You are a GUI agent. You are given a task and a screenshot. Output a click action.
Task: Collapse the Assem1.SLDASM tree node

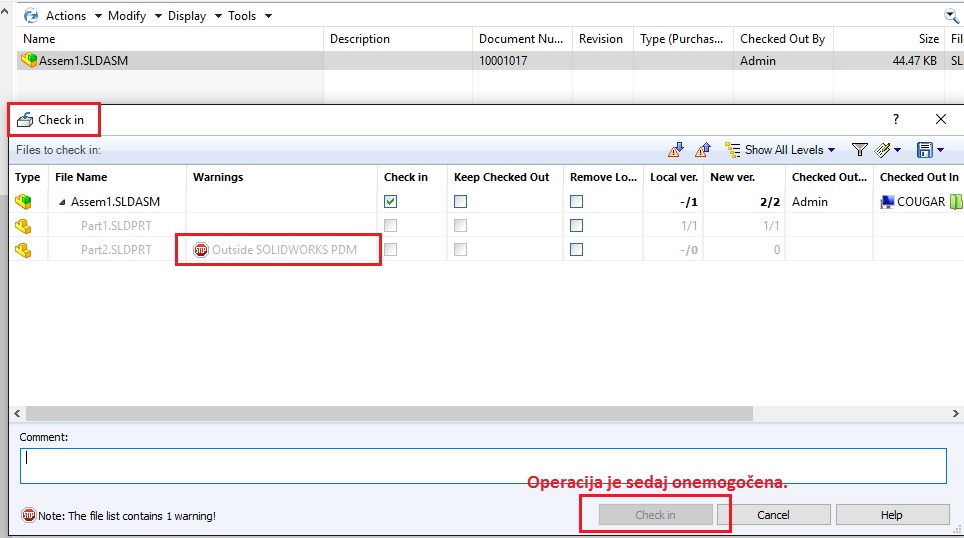point(62,202)
